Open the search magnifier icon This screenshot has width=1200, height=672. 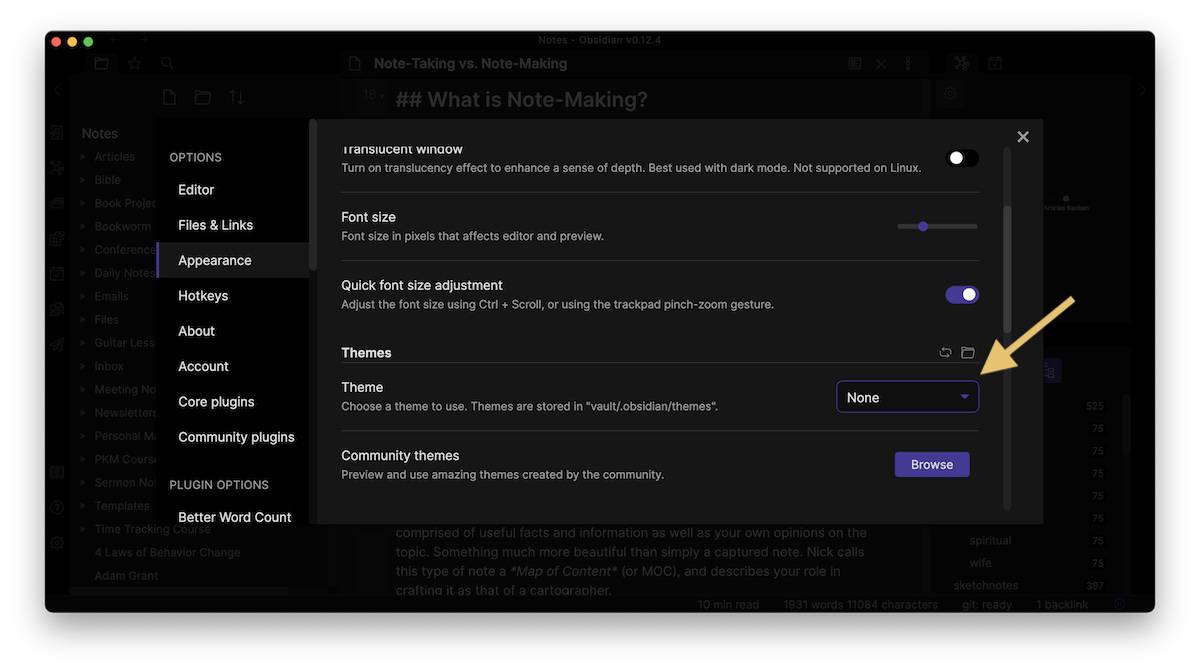(167, 63)
